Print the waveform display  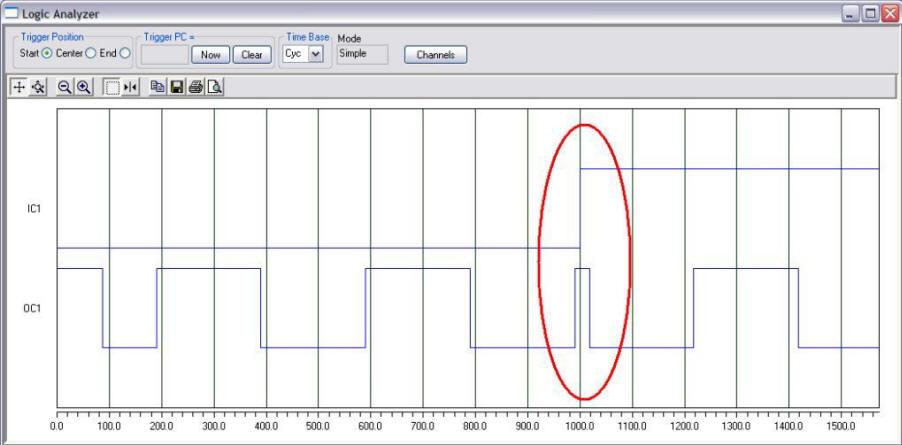[195, 87]
